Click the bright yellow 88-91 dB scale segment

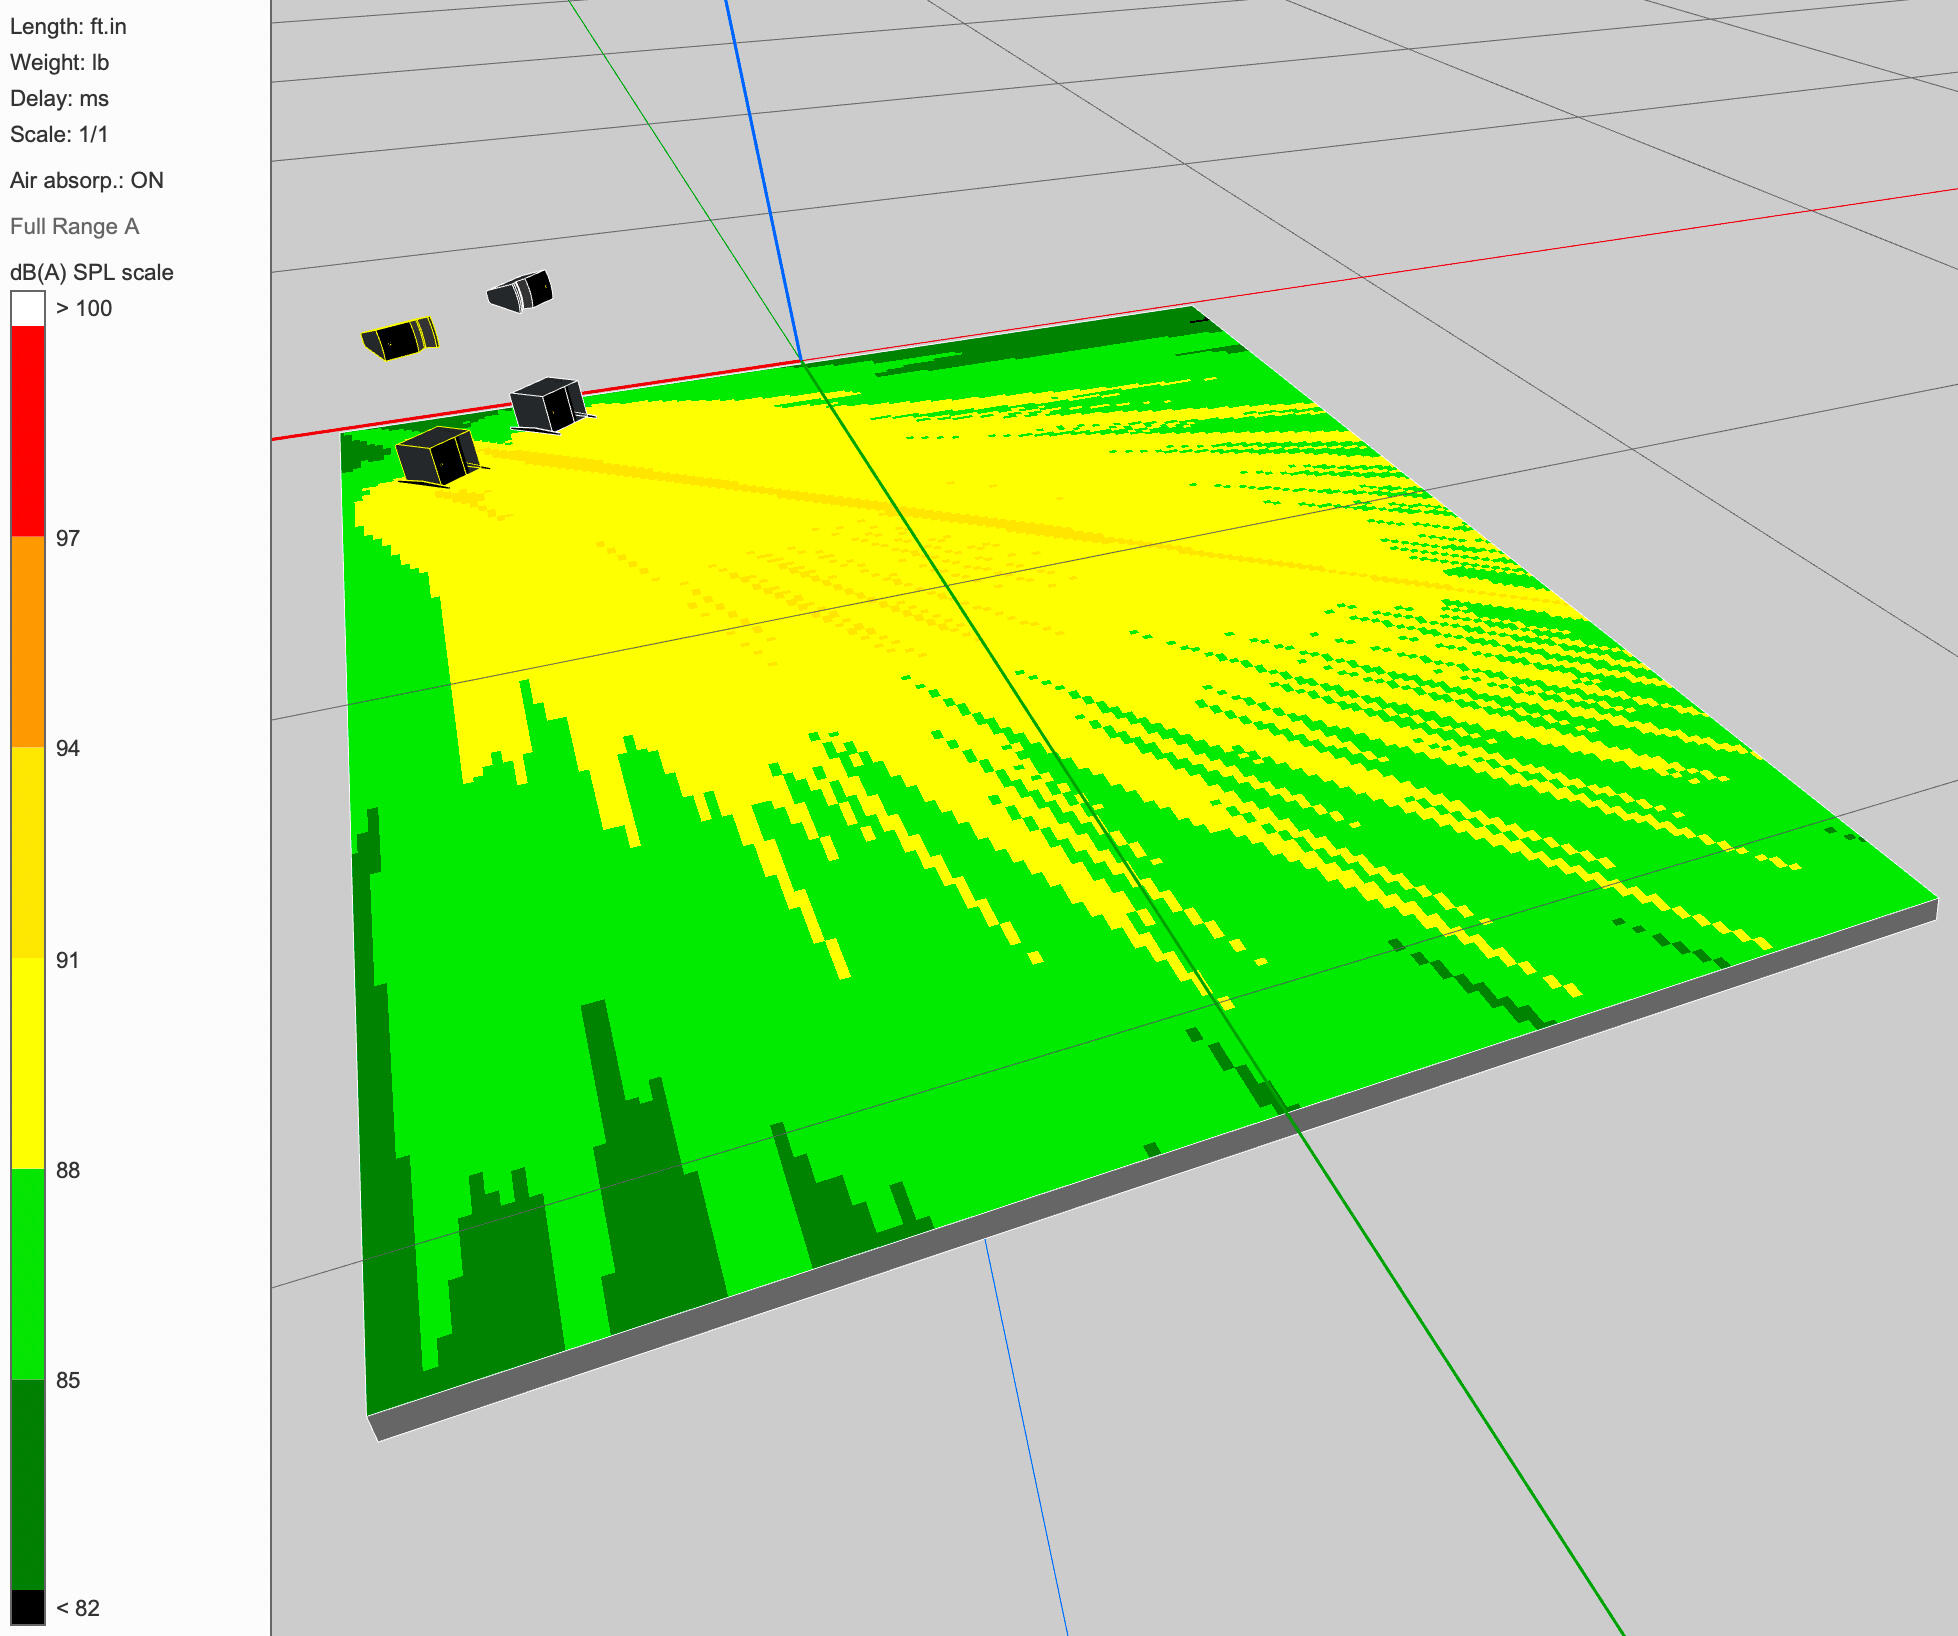click(28, 1064)
